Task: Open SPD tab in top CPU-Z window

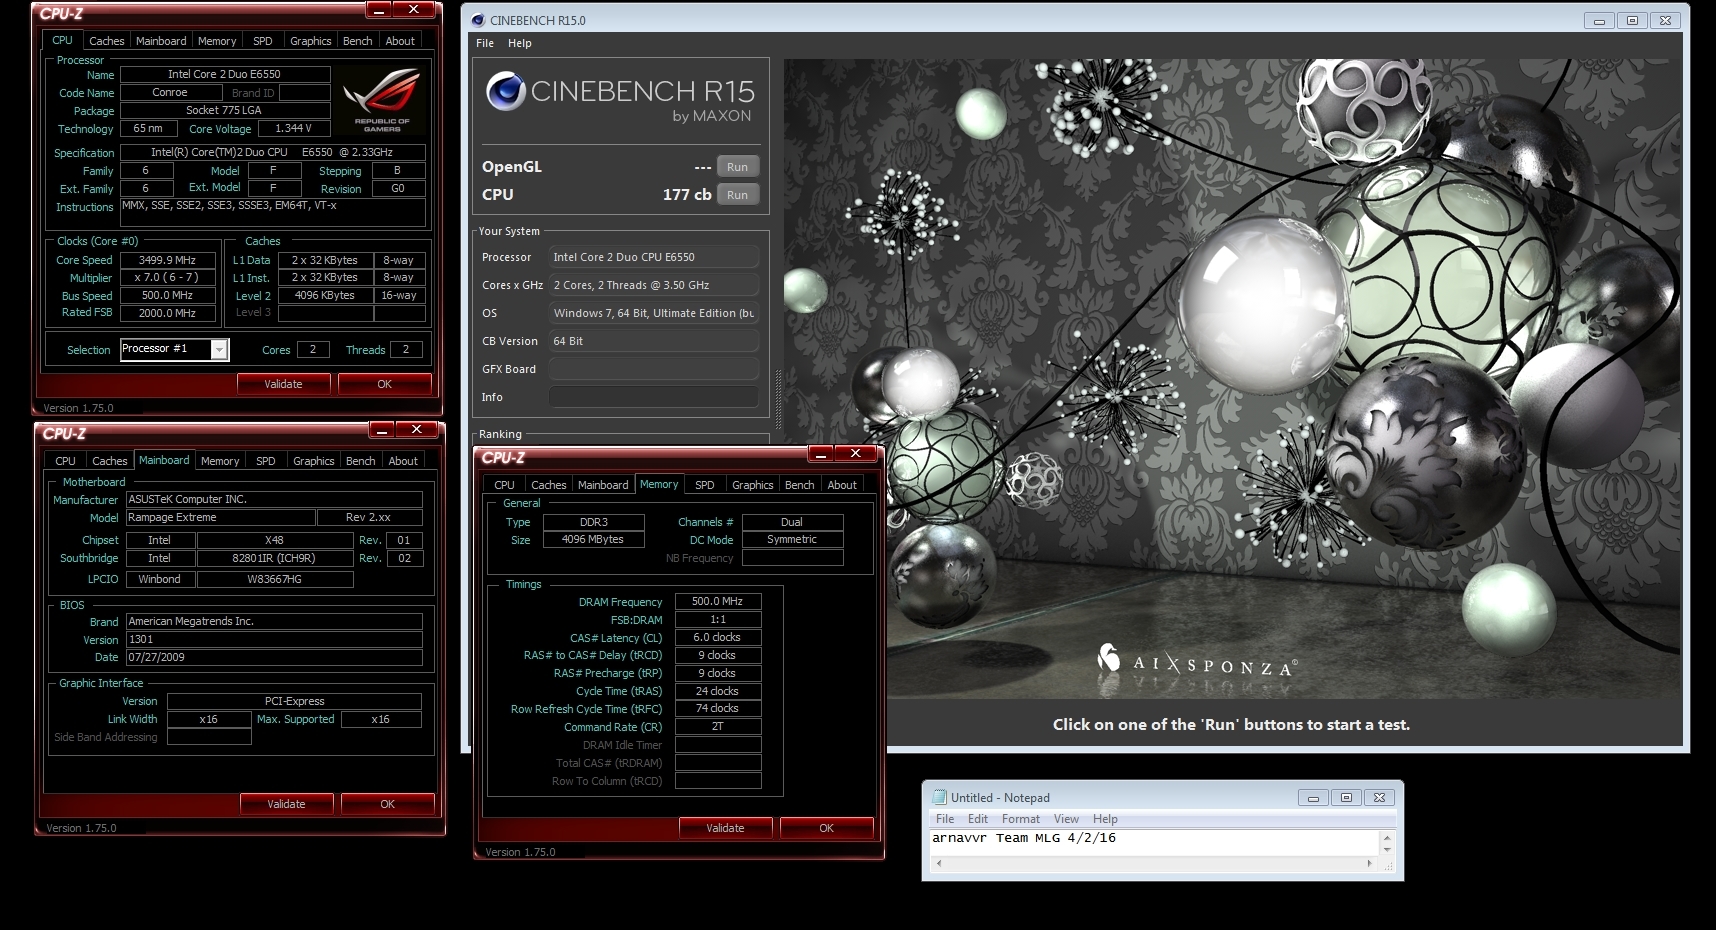Action: click(x=262, y=41)
